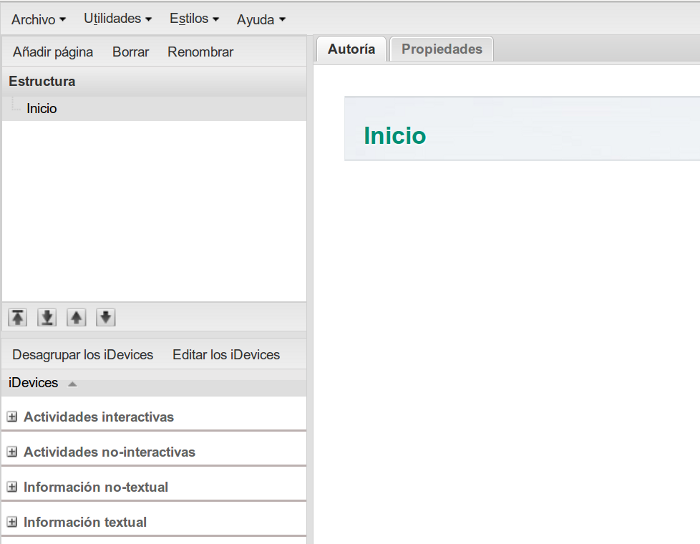Click plus icon next to Actividades interactivas
This screenshot has width=700, height=544.
tap(12, 417)
